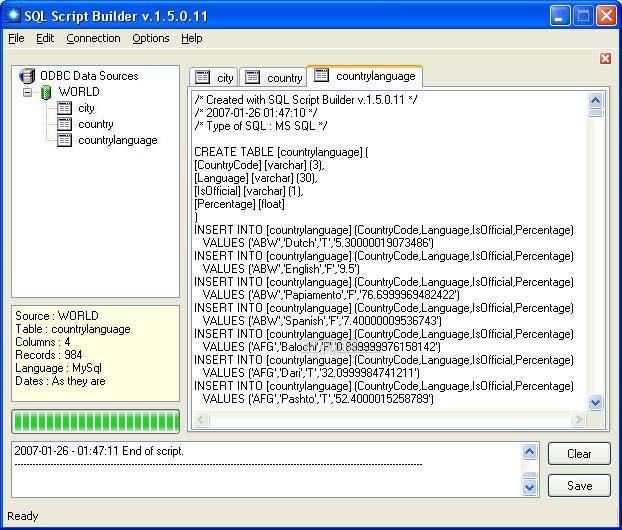
Task: Click the '[Percentage] [float]' line
Action: coord(239,204)
